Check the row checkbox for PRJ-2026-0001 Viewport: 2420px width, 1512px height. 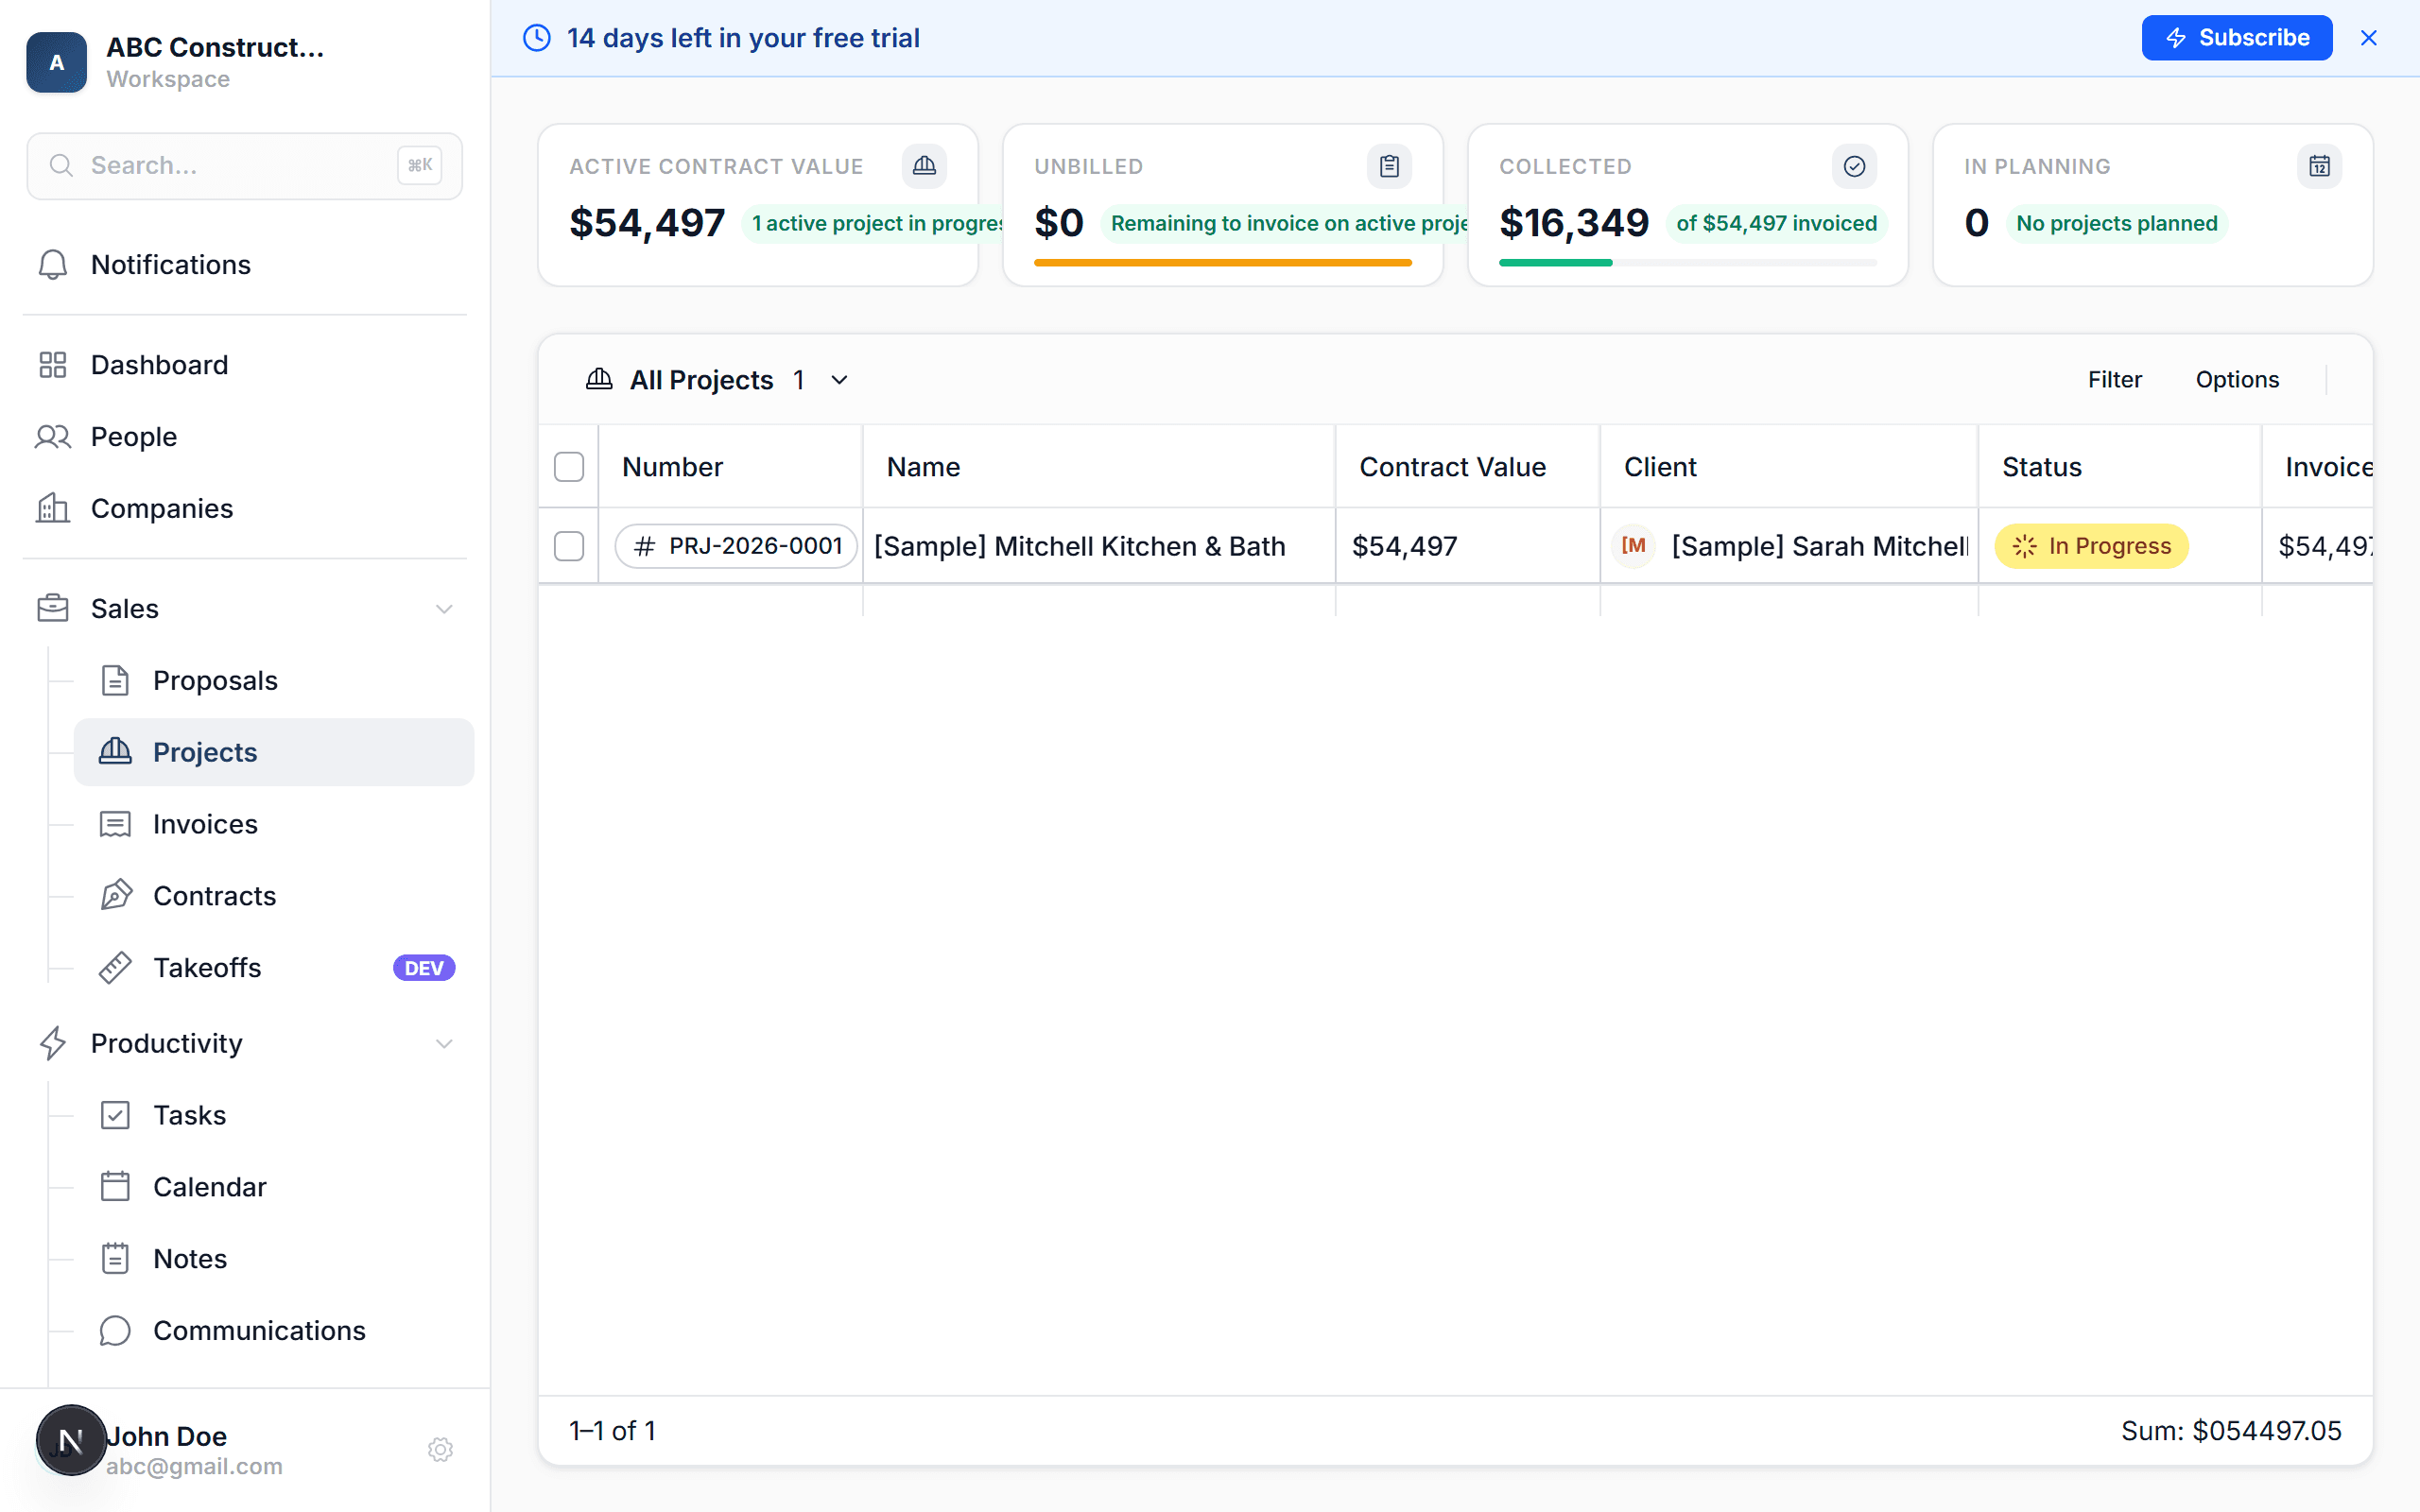tap(569, 546)
